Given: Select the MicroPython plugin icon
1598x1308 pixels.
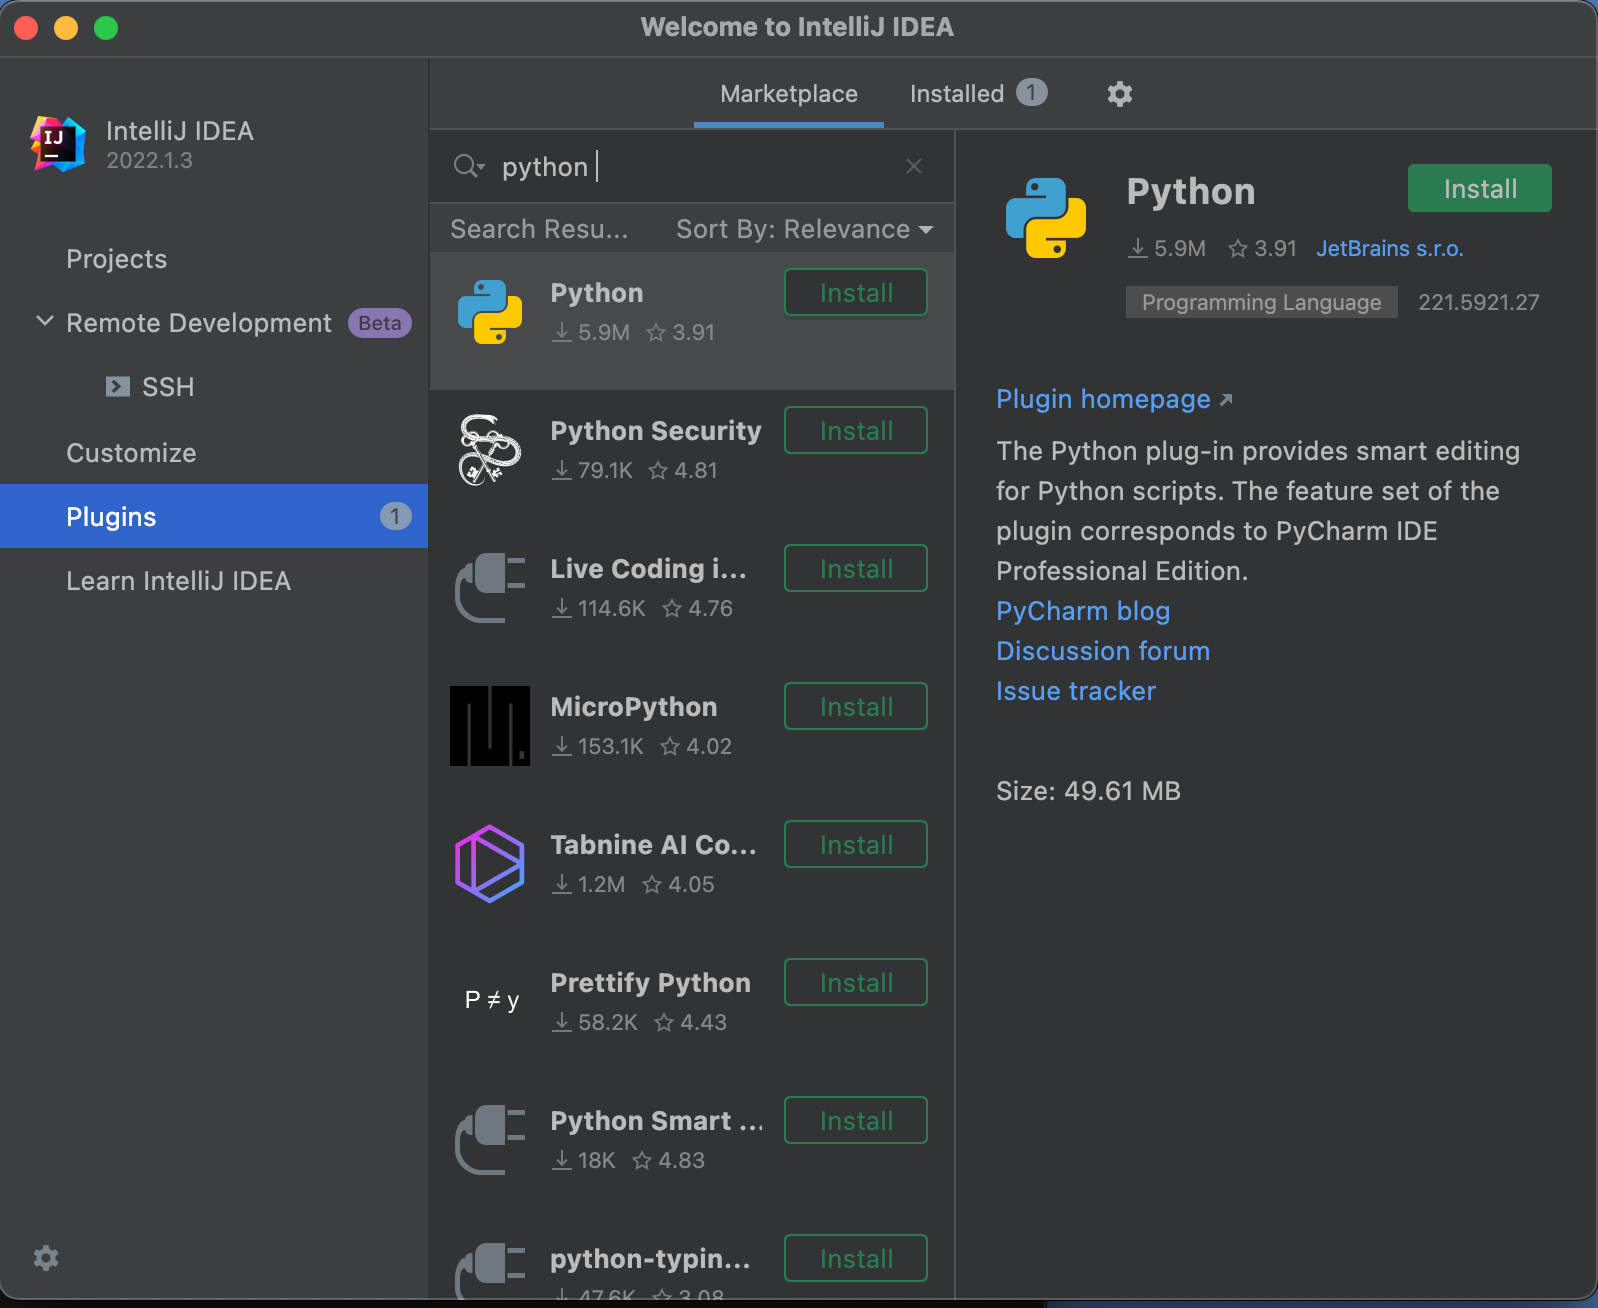Looking at the screenshot, I should pyautogui.click(x=490, y=725).
